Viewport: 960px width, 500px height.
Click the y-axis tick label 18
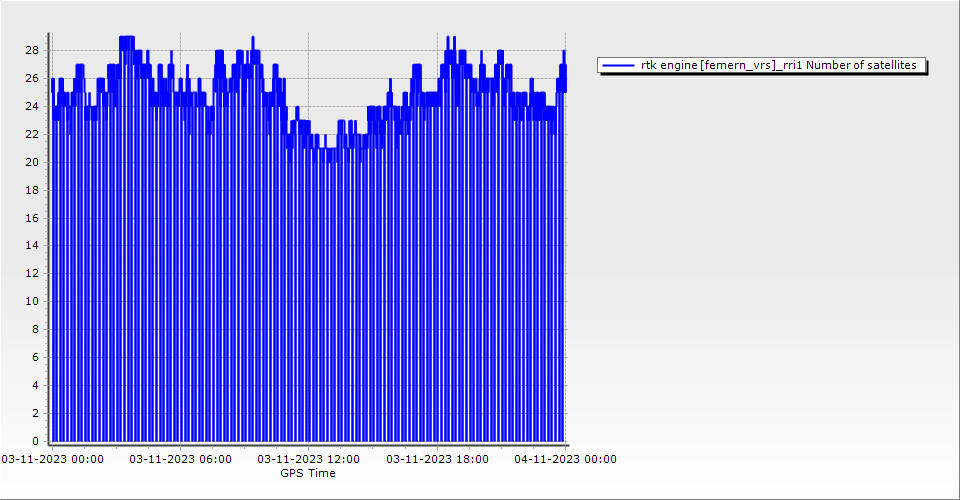coord(32,190)
